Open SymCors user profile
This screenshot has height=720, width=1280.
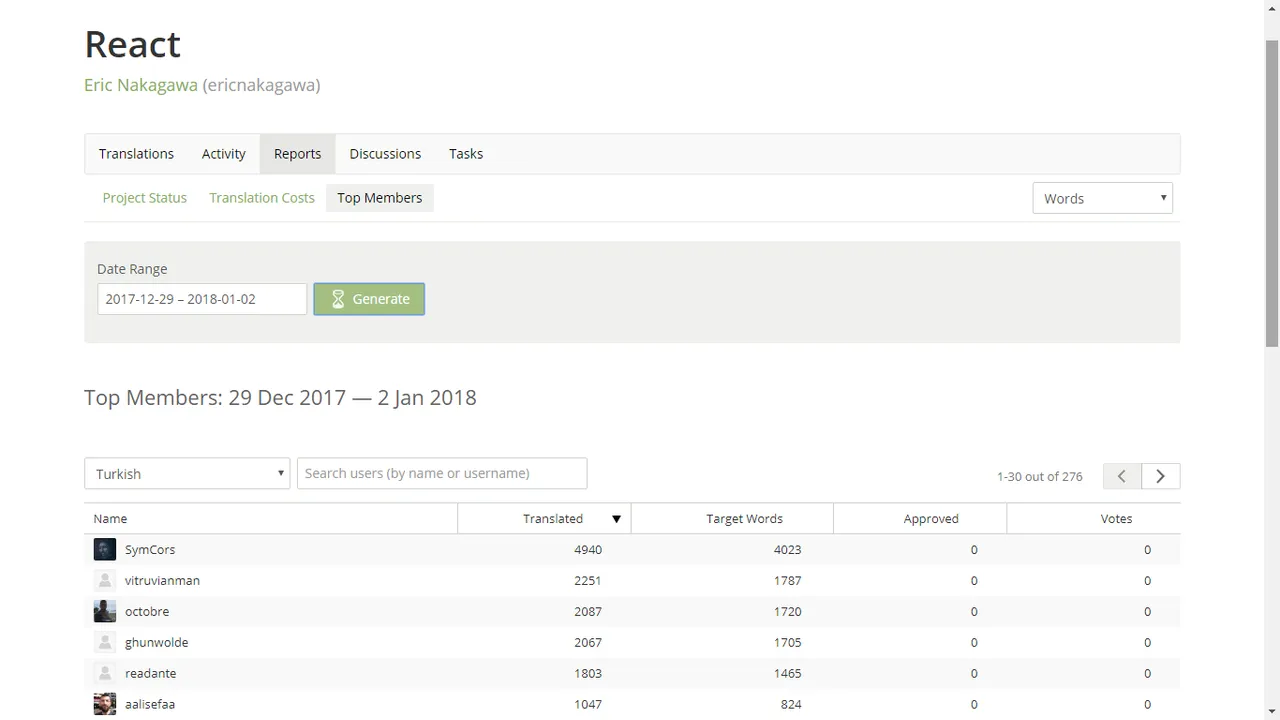pyautogui.click(x=150, y=549)
